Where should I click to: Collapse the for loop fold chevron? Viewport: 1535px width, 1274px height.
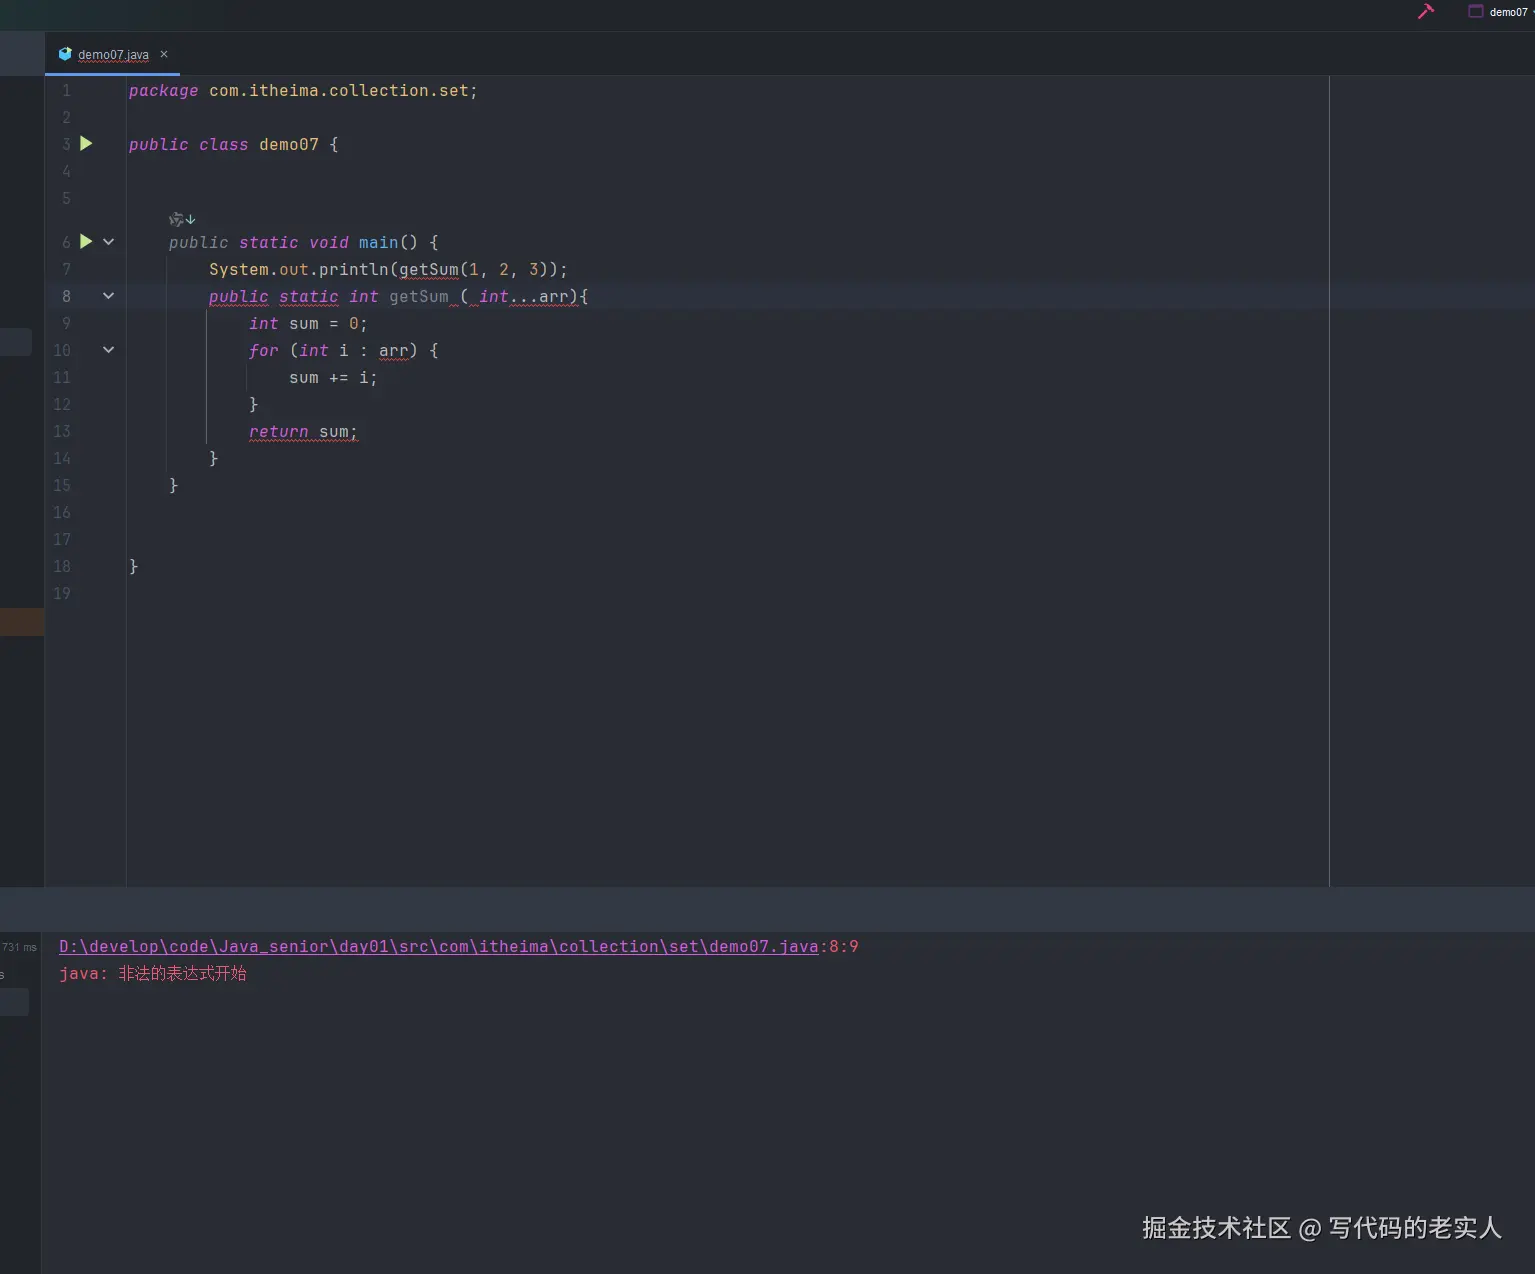point(108,350)
